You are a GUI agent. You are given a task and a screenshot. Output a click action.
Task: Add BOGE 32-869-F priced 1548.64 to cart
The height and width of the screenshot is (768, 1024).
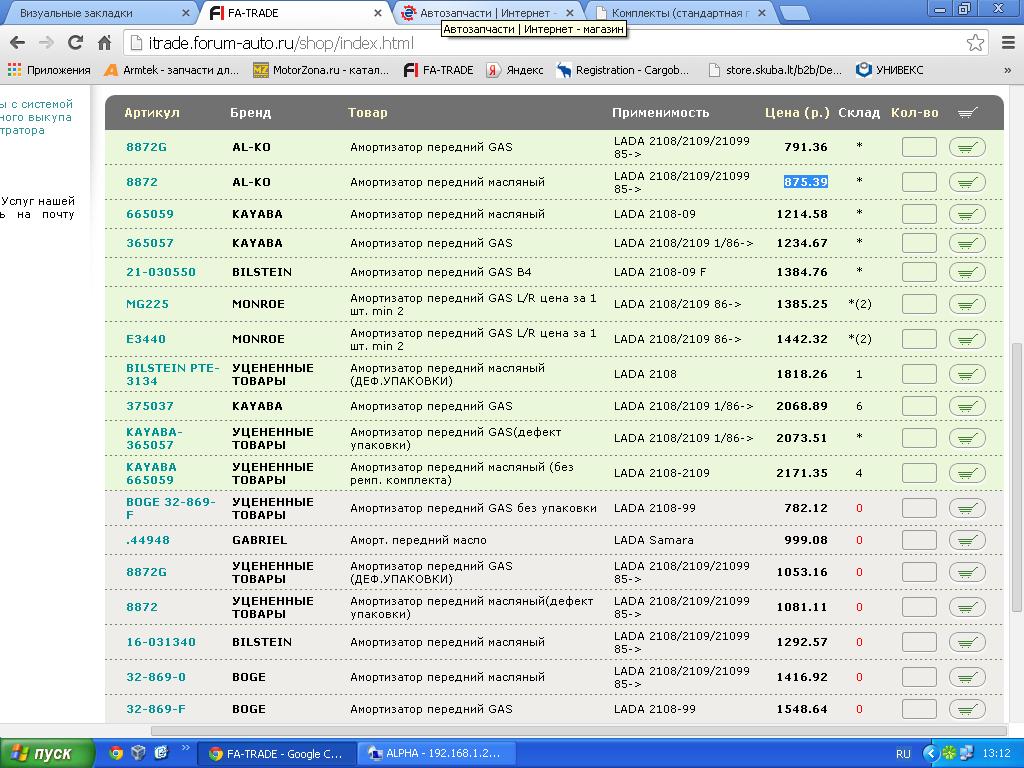[967, 709]
